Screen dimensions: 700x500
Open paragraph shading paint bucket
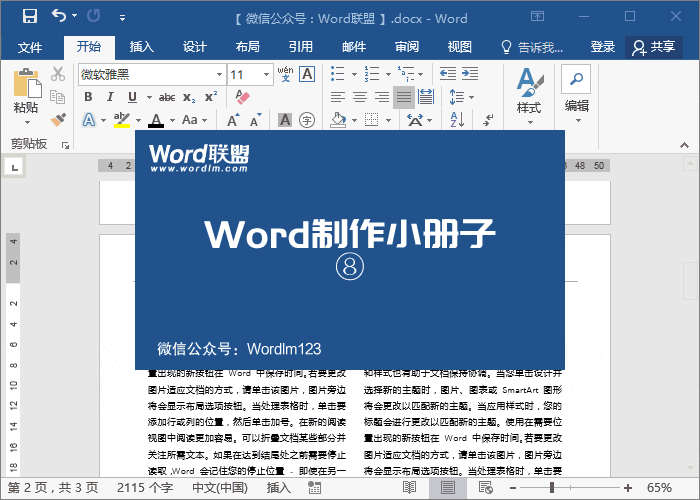tap(338, 120)
